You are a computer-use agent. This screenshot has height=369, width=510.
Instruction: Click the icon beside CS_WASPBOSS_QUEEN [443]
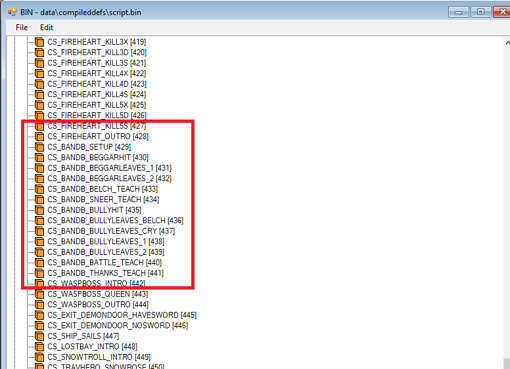pyautogui.click(x=39, y=294)
